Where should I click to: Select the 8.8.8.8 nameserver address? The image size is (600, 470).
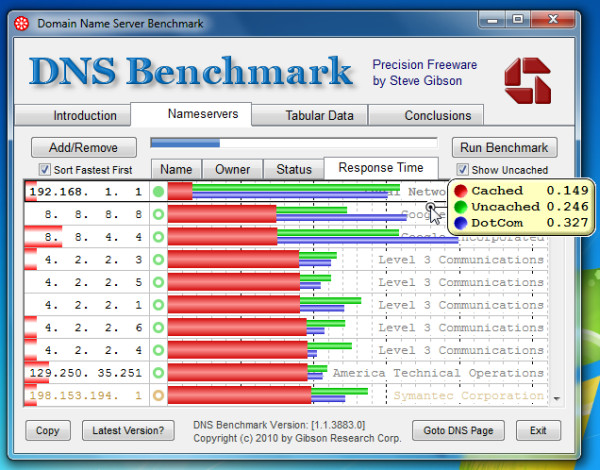[x=93, y=214]
